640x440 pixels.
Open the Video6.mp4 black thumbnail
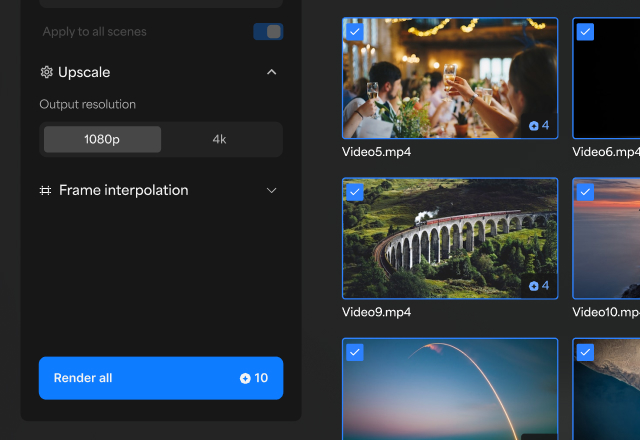[607, 78]
